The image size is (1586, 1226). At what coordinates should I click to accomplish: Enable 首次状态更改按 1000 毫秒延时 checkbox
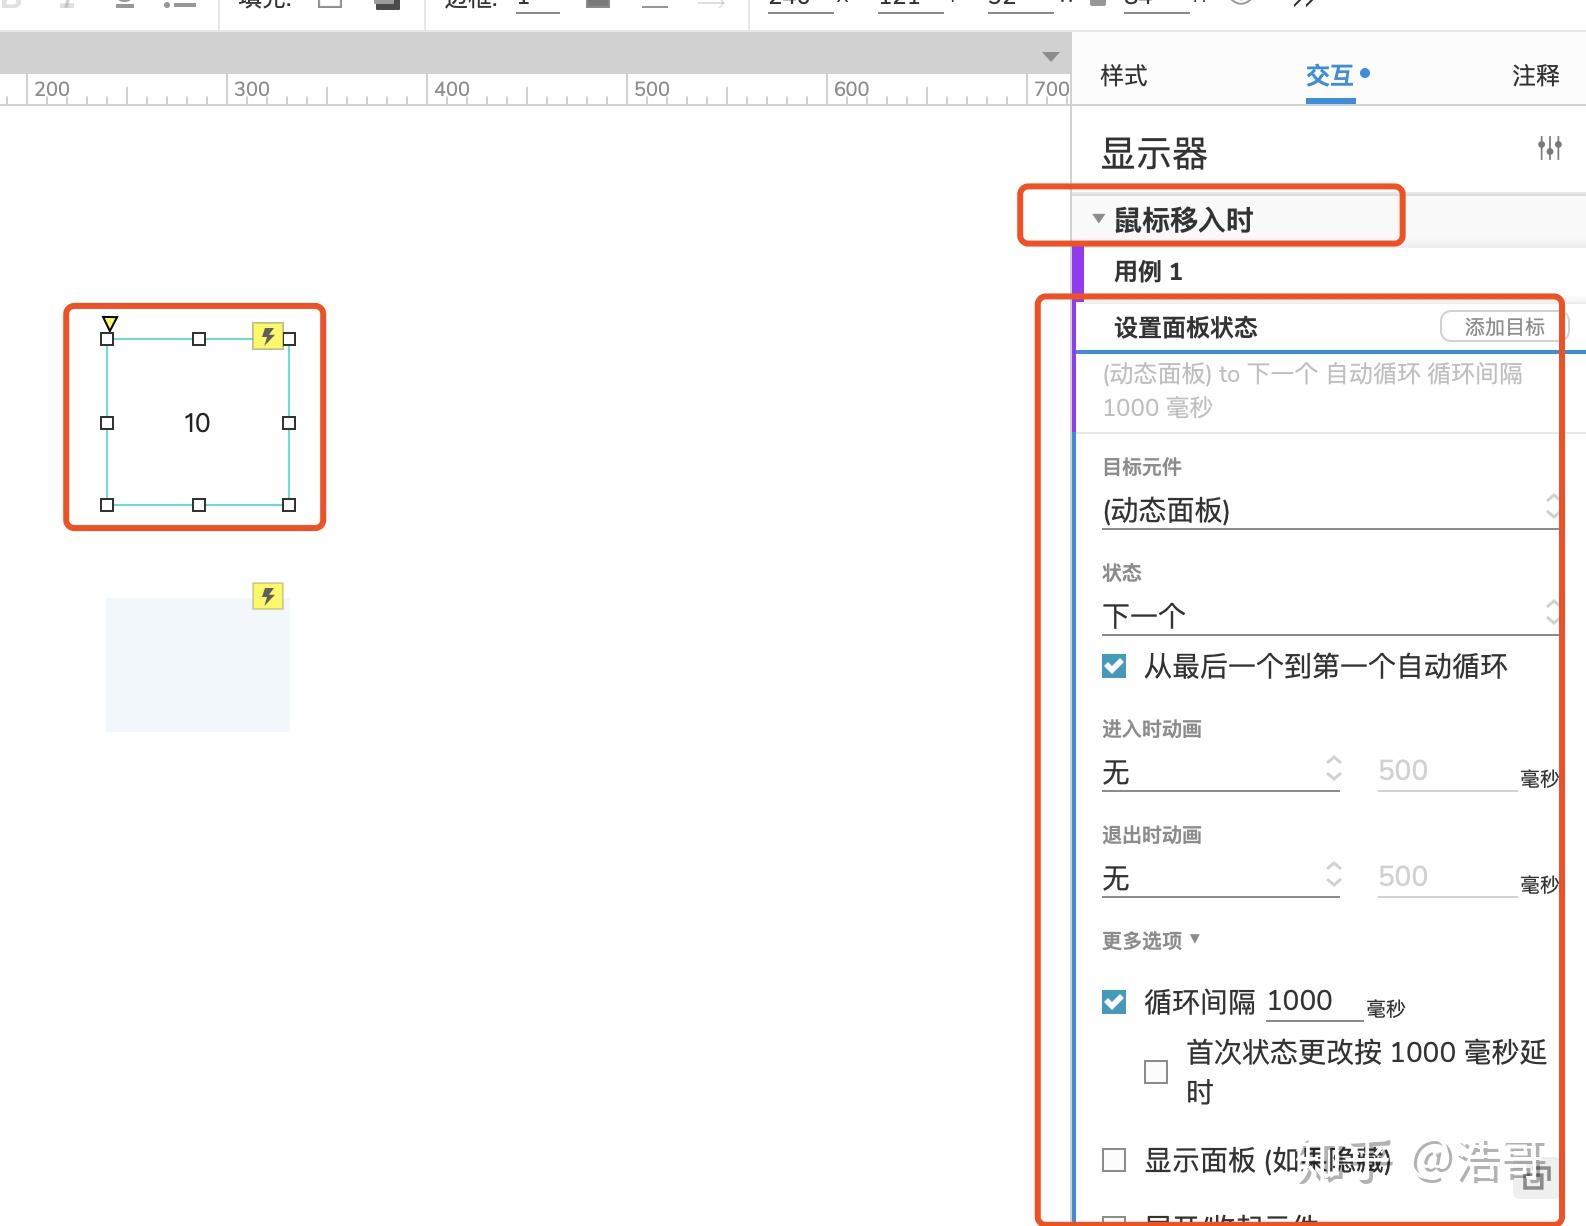click(1156, 1072)
